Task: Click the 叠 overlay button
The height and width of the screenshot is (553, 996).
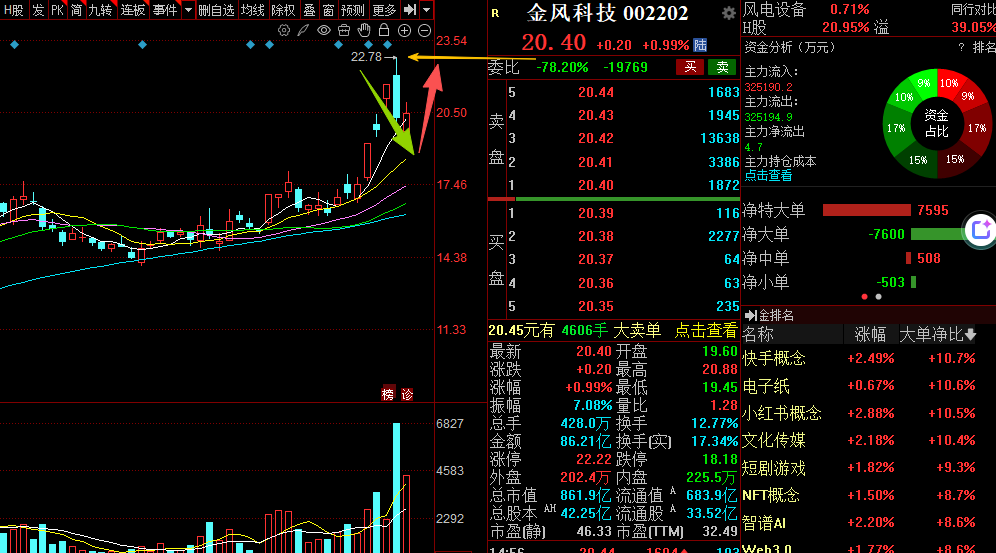Action: click(309, 10)
